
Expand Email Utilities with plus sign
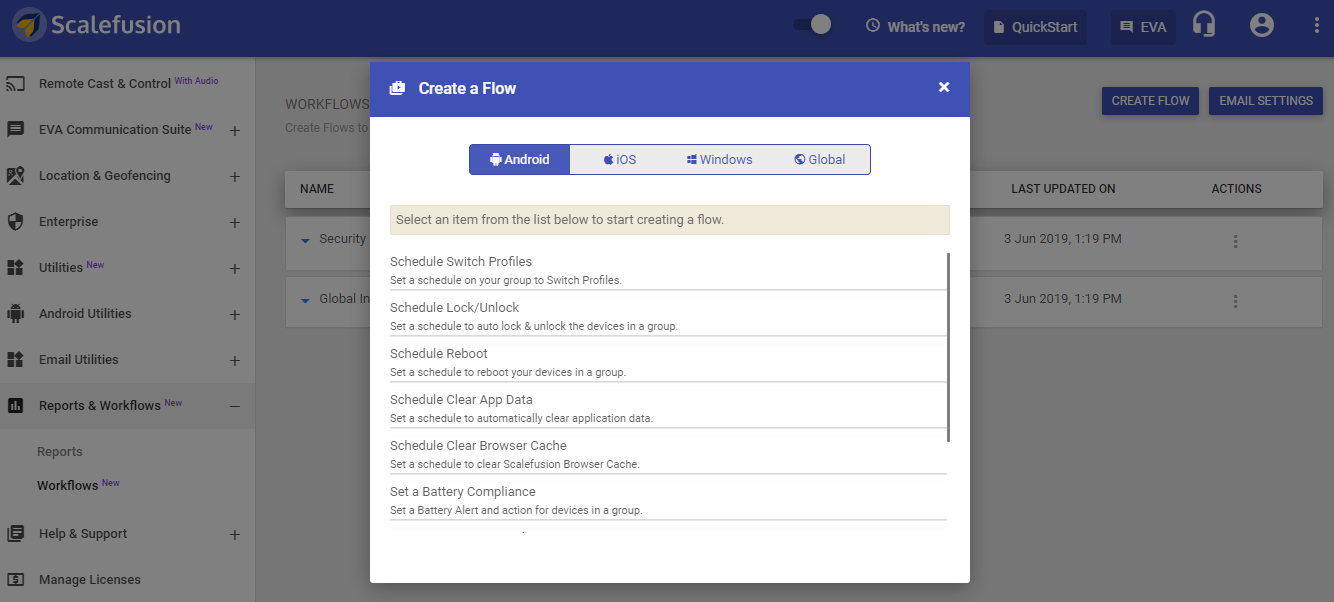click(235, 361)
